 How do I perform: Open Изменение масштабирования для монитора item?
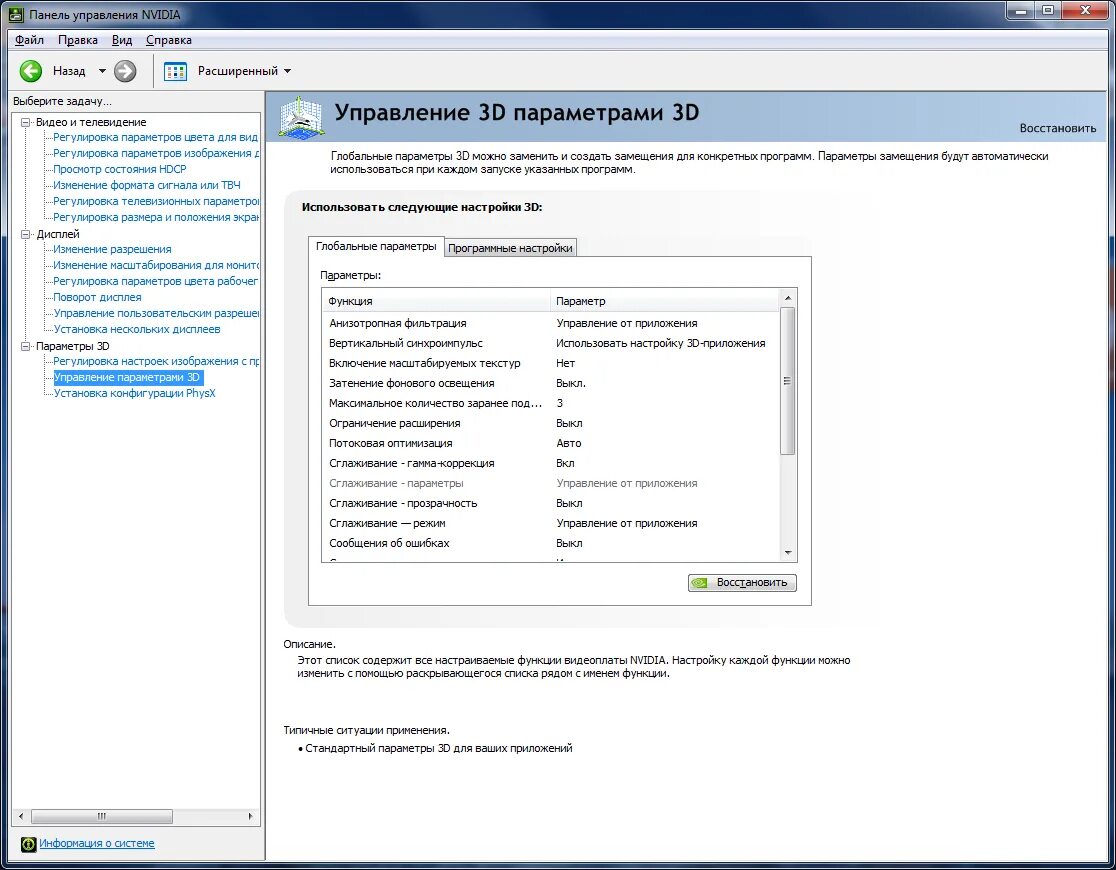click(156, 266)
